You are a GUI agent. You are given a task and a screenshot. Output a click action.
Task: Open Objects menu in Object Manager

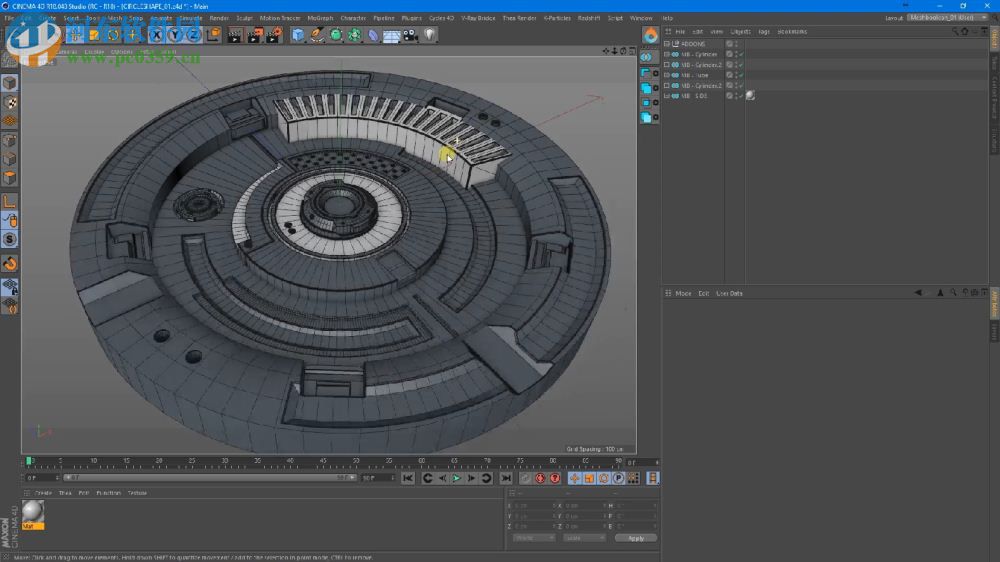tap(740, 31)
